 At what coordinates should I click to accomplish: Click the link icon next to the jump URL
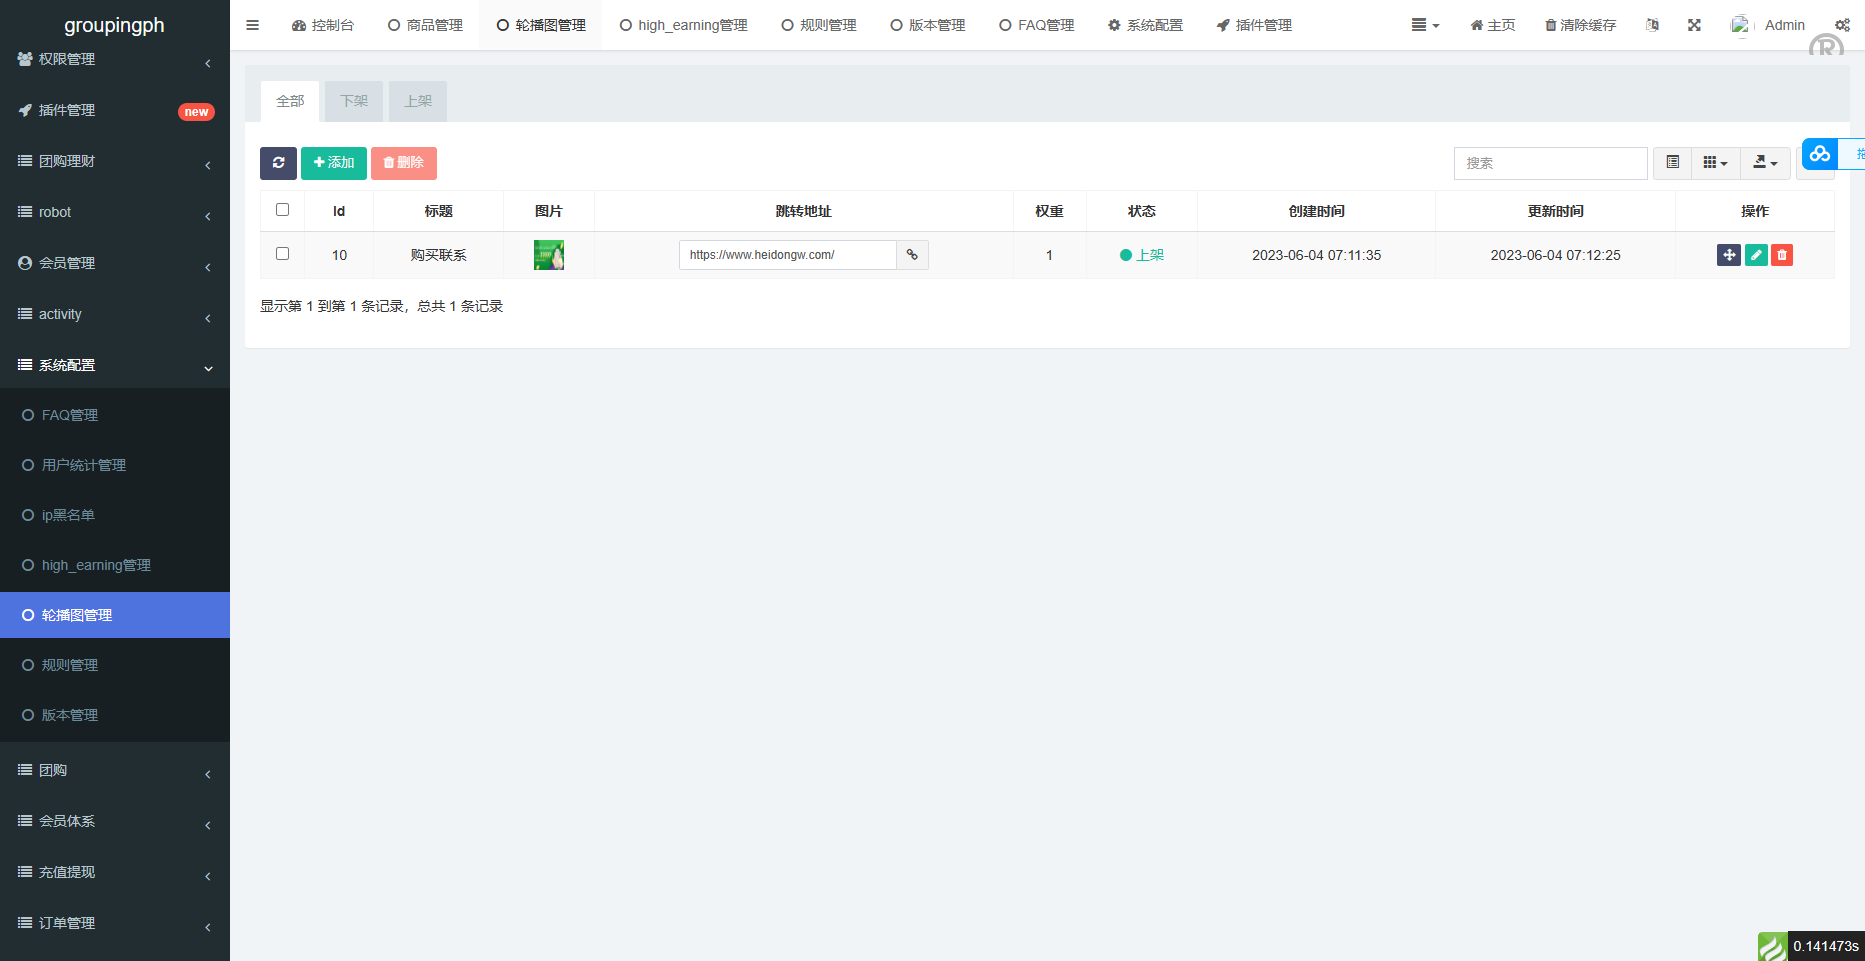911,255
